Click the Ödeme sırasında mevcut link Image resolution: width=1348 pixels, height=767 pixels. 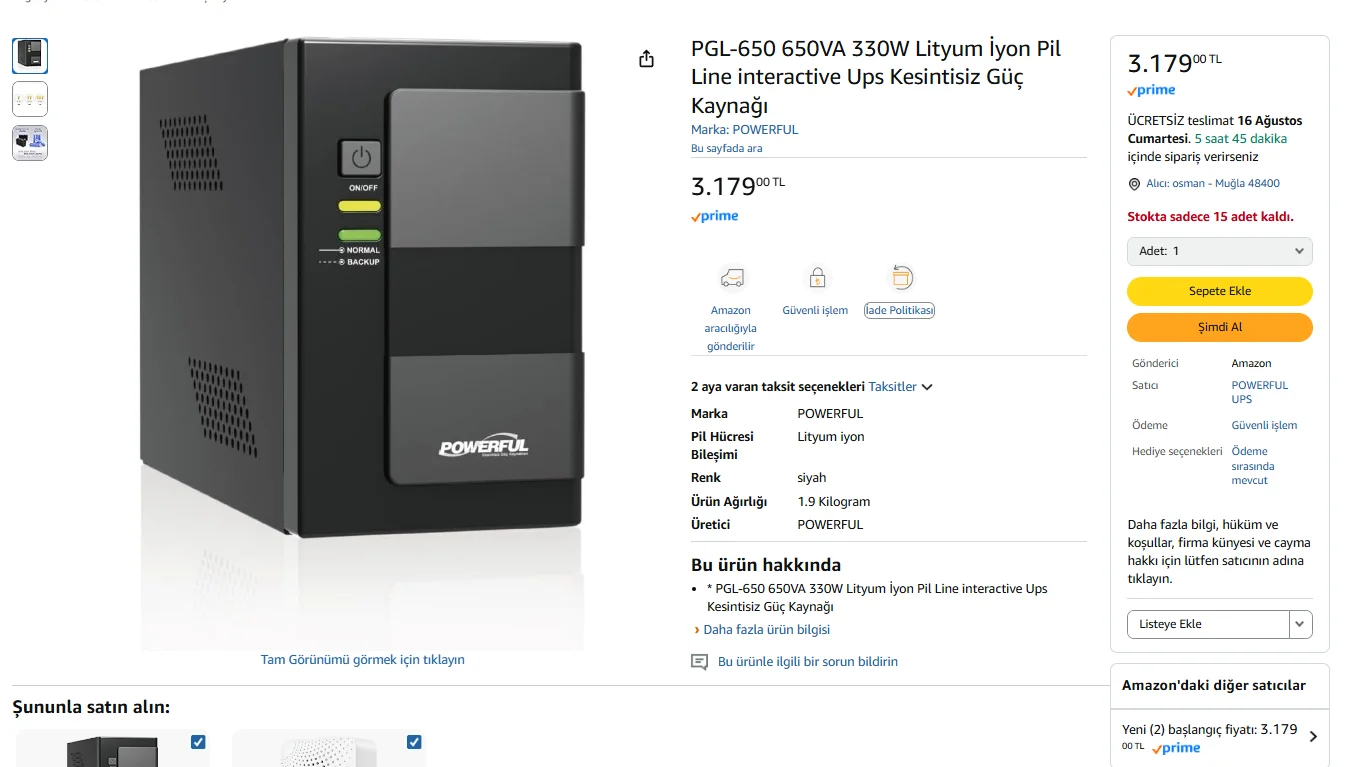point(1252,466)
